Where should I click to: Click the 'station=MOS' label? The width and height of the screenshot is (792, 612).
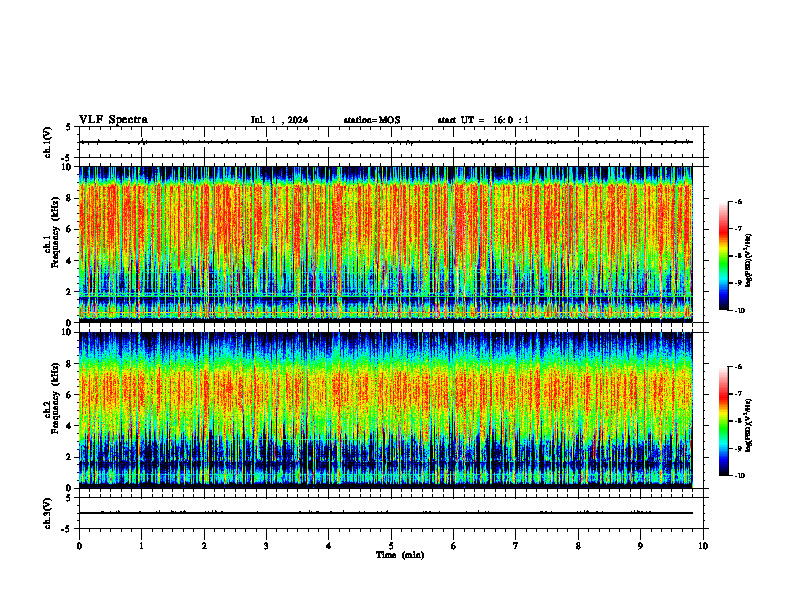tap(372, 120)
